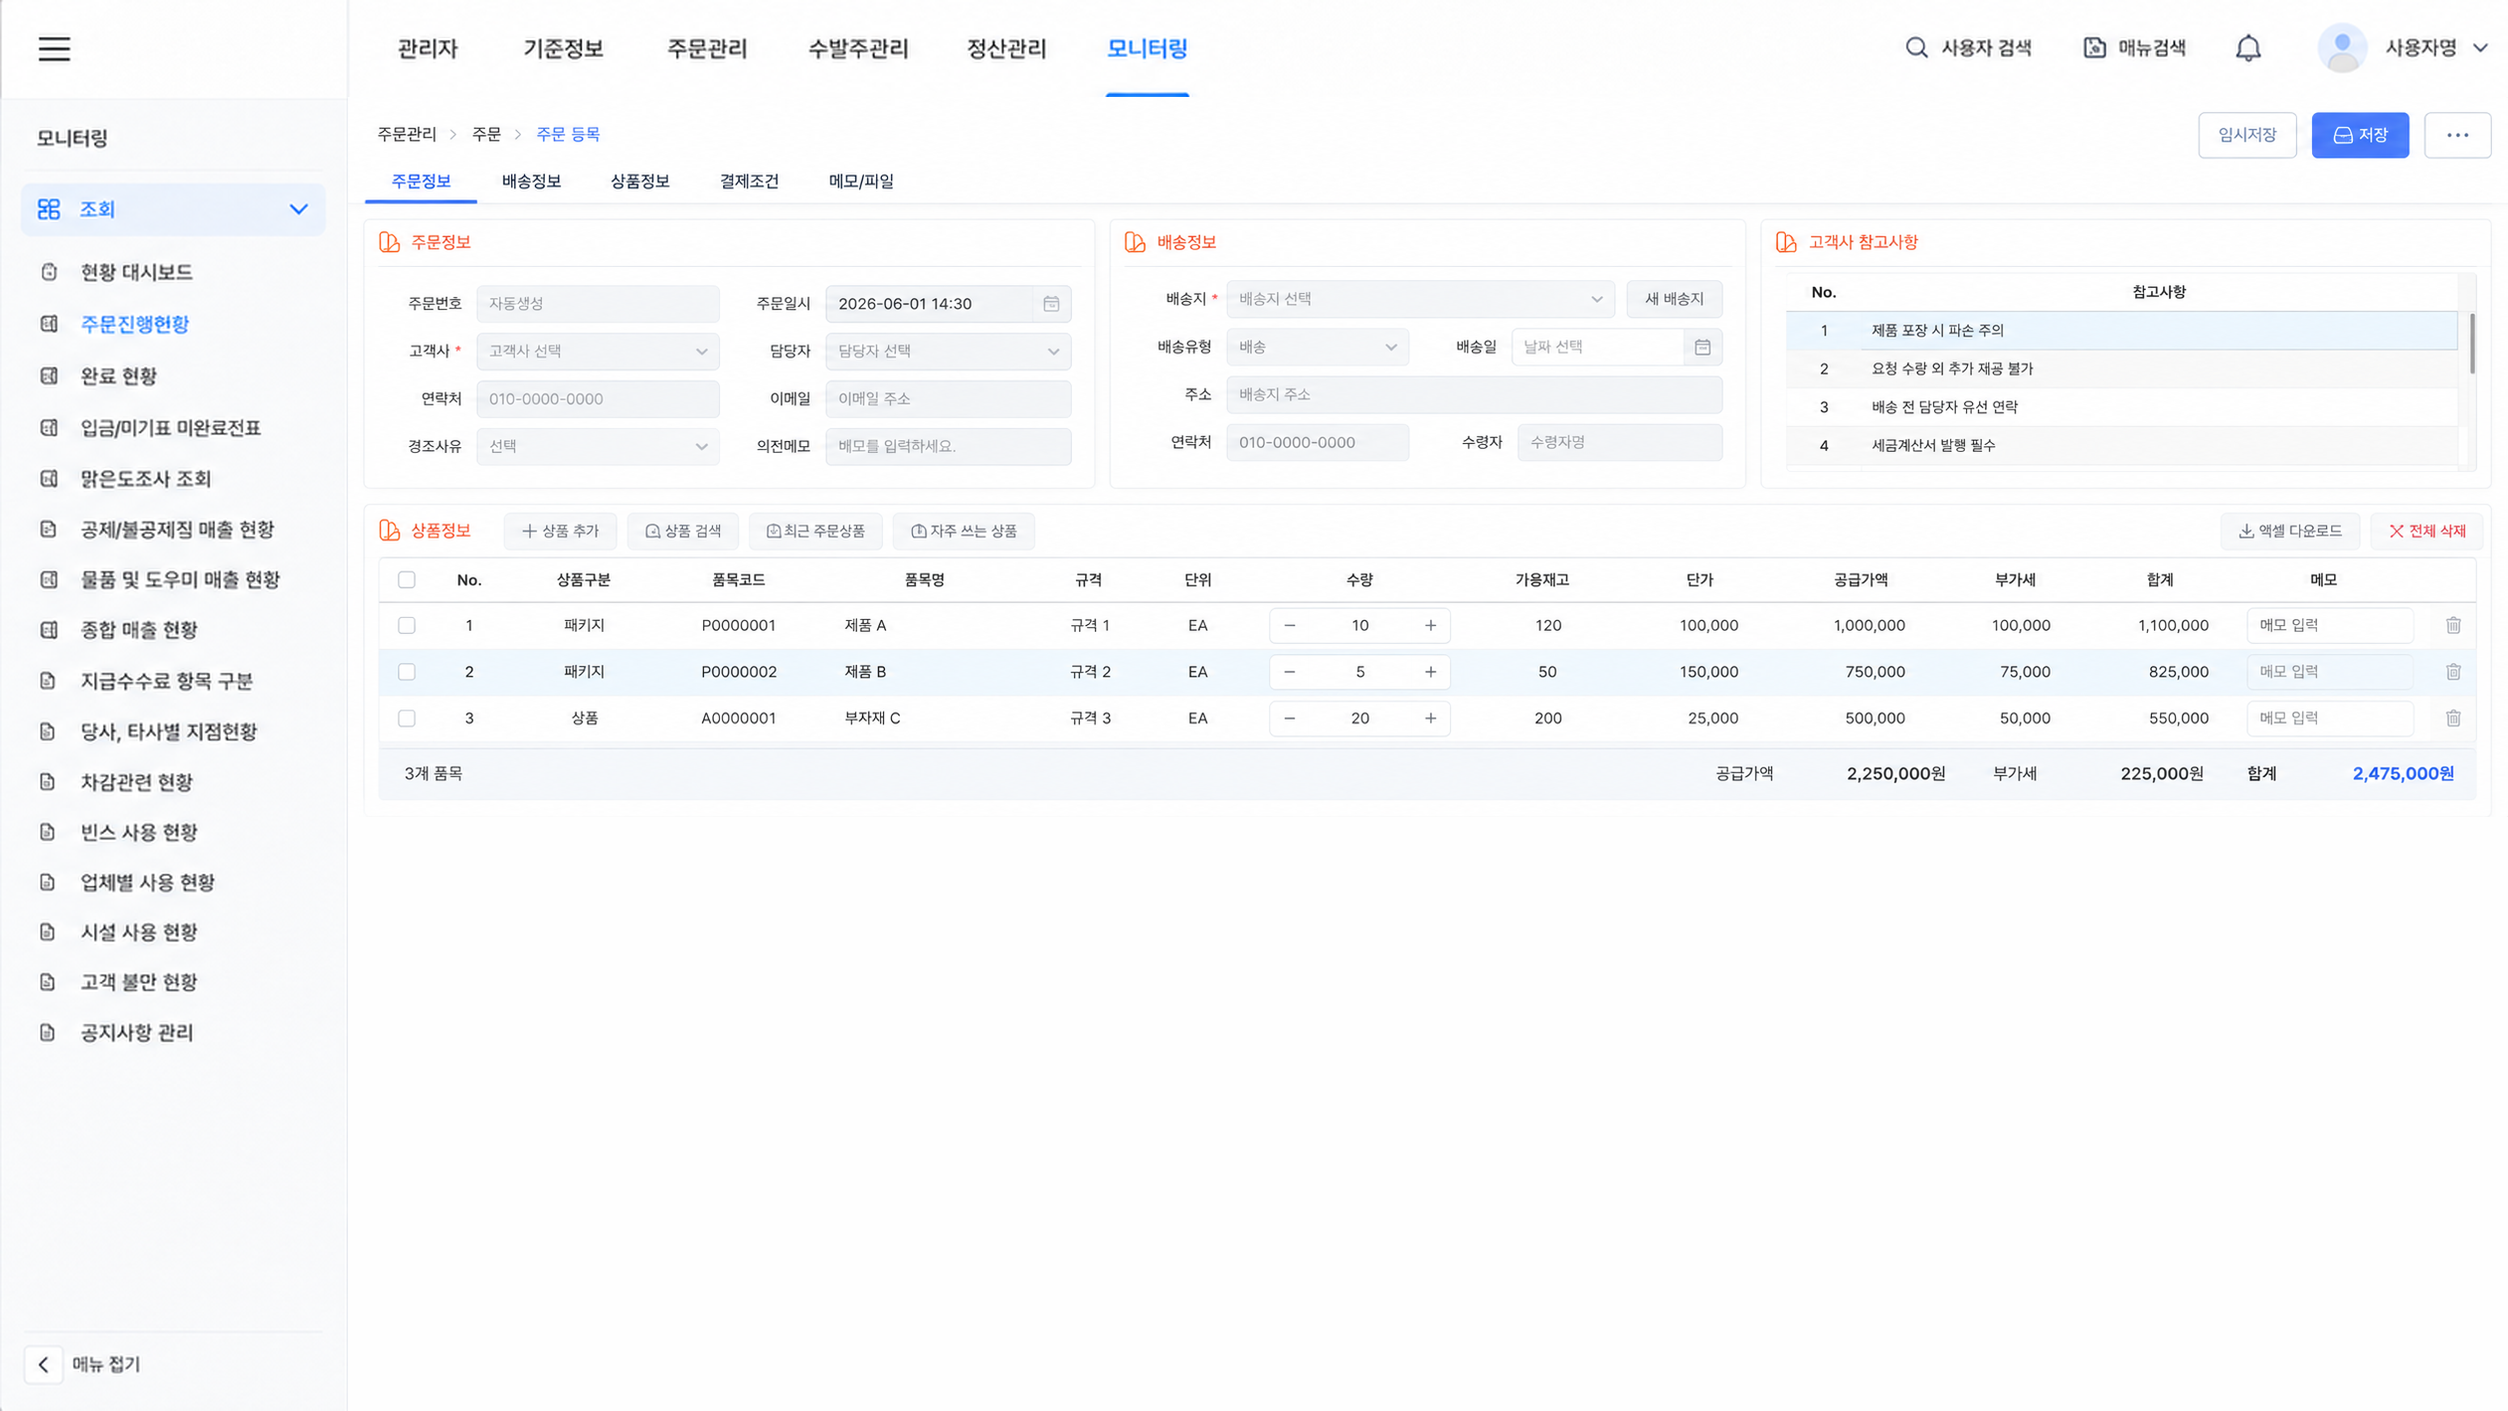Viewport: 2508px width, 1411px height.
Task: Delete the 제품 B row trash icon
Action: click(2453, 672)
